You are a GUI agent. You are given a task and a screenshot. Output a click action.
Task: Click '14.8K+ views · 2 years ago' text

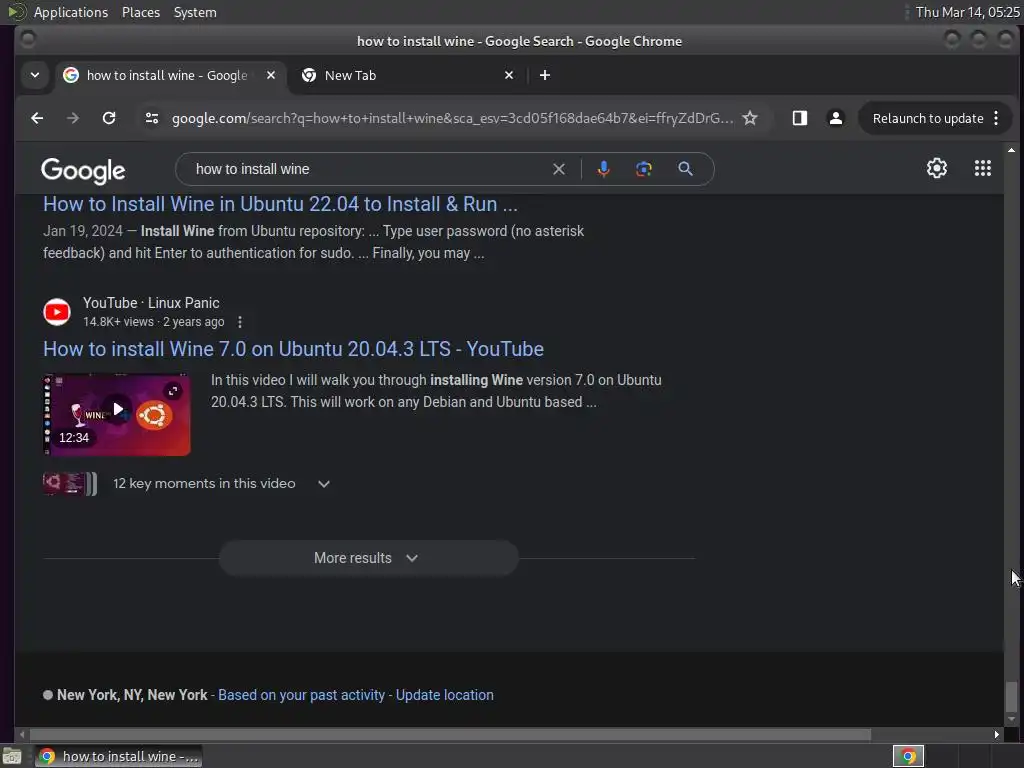click(x=153, y=322)
